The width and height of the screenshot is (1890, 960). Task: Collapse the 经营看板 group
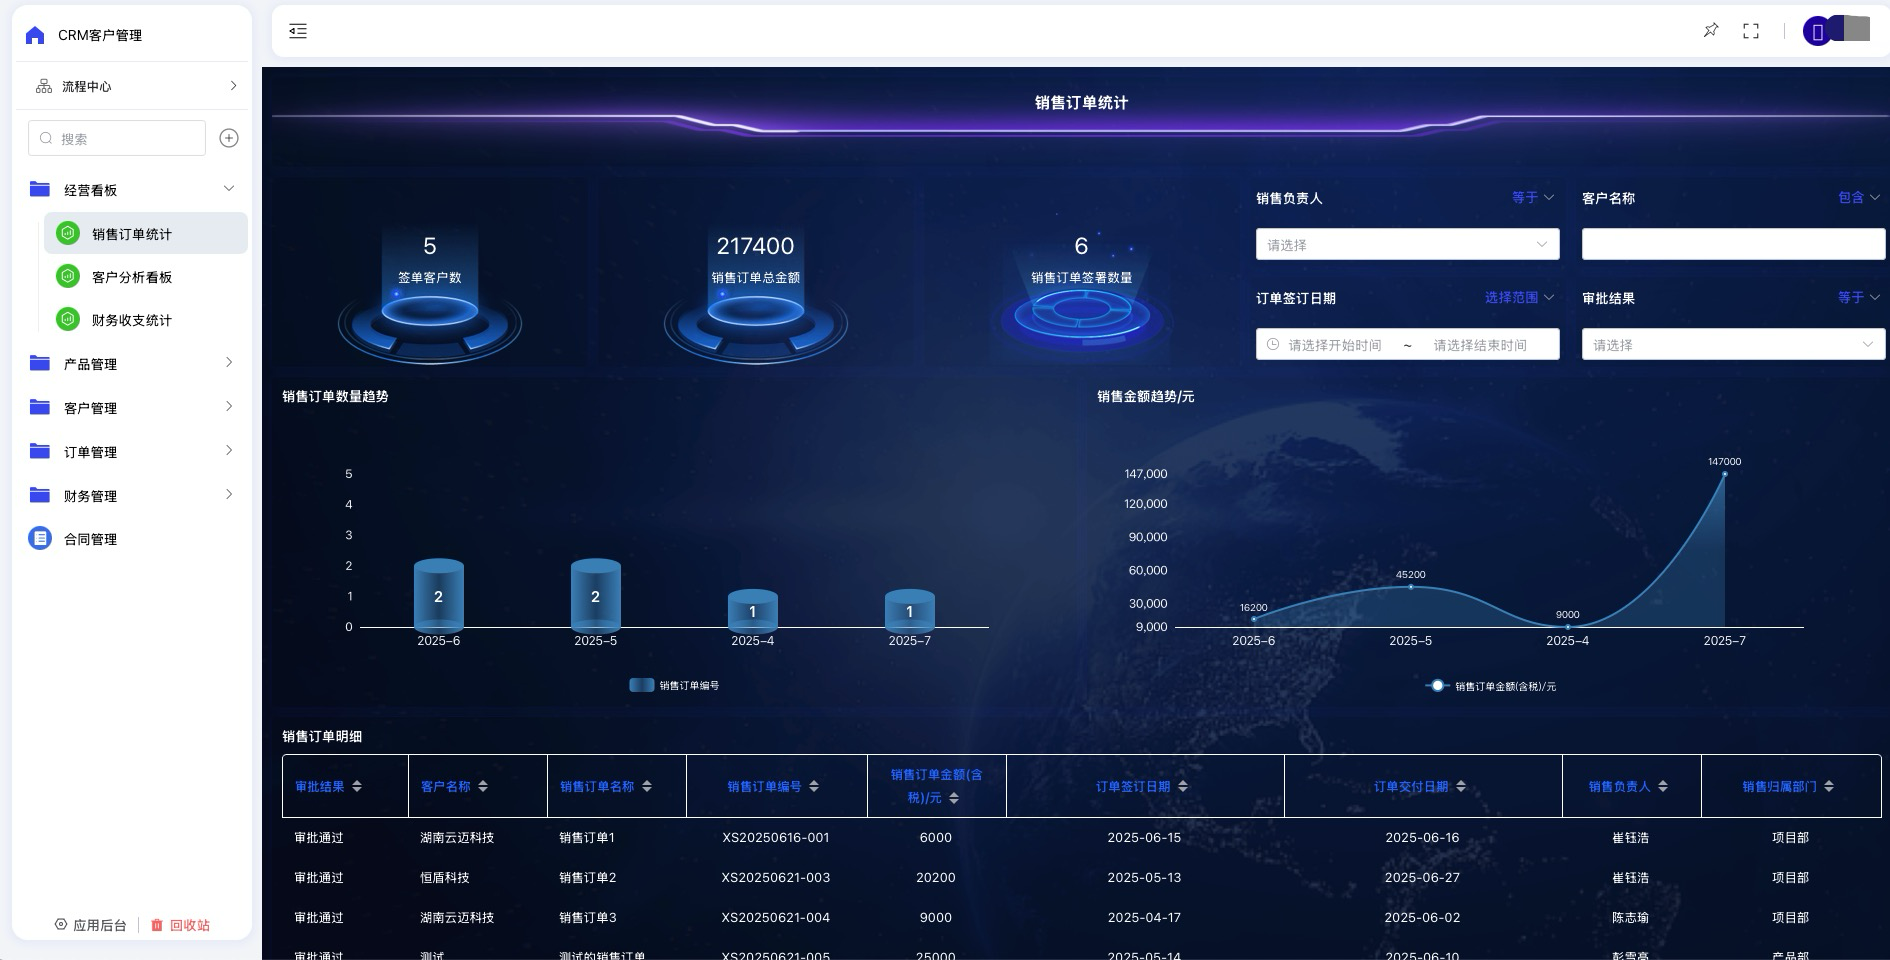(x=229, y=189)
